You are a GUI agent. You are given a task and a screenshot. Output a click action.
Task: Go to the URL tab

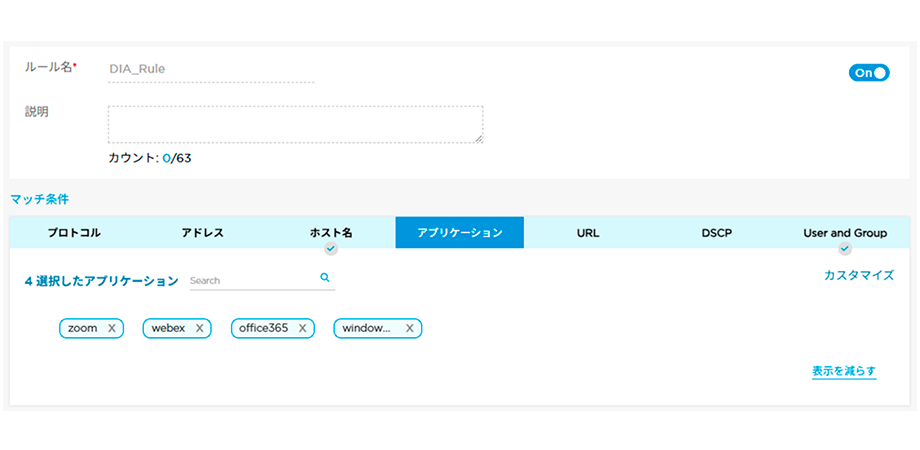[x=588, y=233]
